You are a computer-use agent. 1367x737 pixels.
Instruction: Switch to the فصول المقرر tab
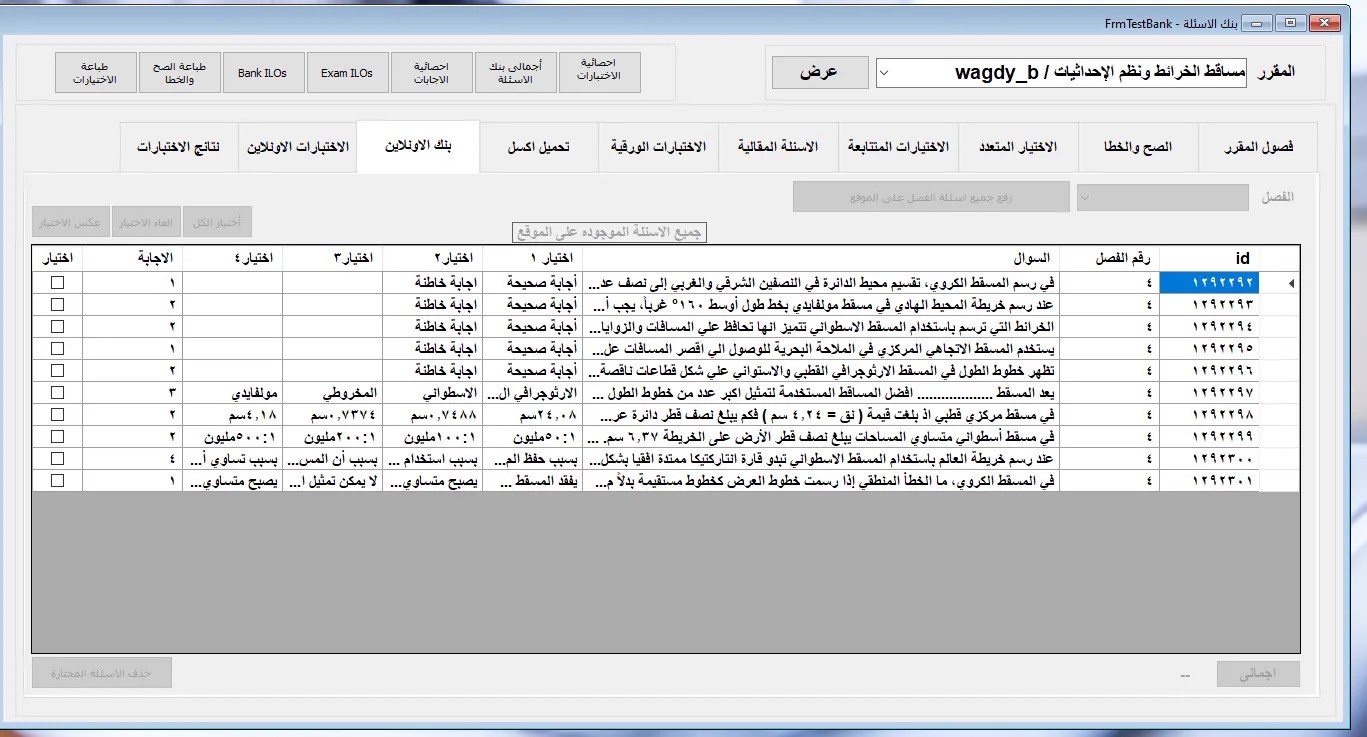[1258, 147]
